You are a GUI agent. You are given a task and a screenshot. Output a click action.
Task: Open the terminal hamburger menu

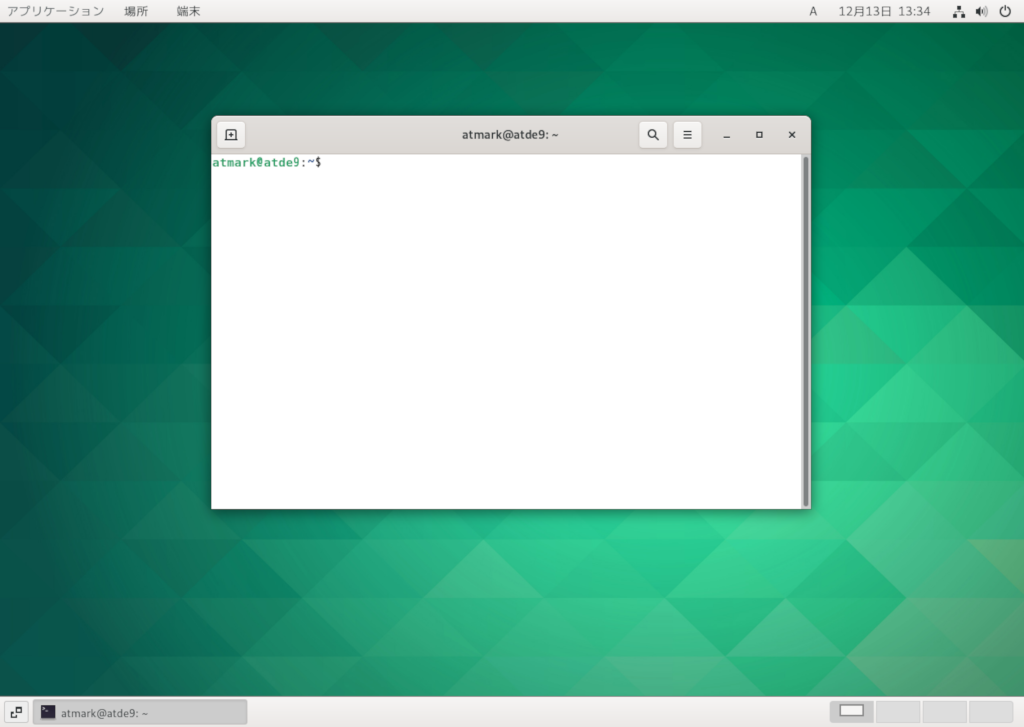pos(687,135)
